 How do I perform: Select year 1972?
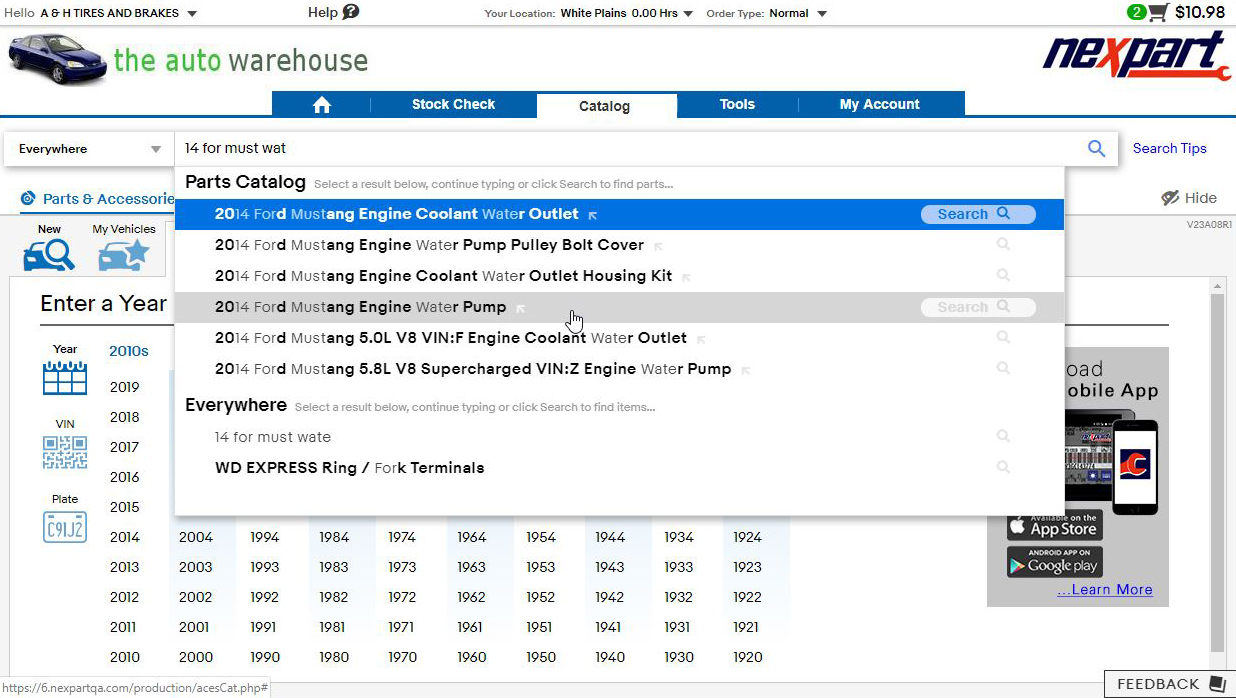[402, 597]
